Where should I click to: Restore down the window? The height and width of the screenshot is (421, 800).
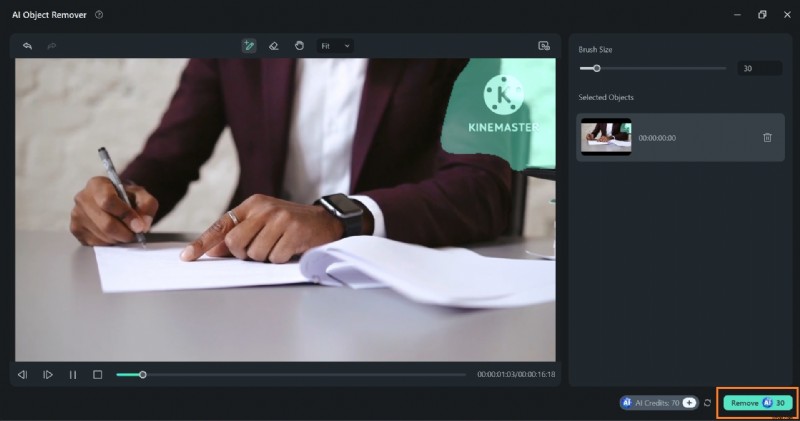pyautogui.click(x=762, y=15)
